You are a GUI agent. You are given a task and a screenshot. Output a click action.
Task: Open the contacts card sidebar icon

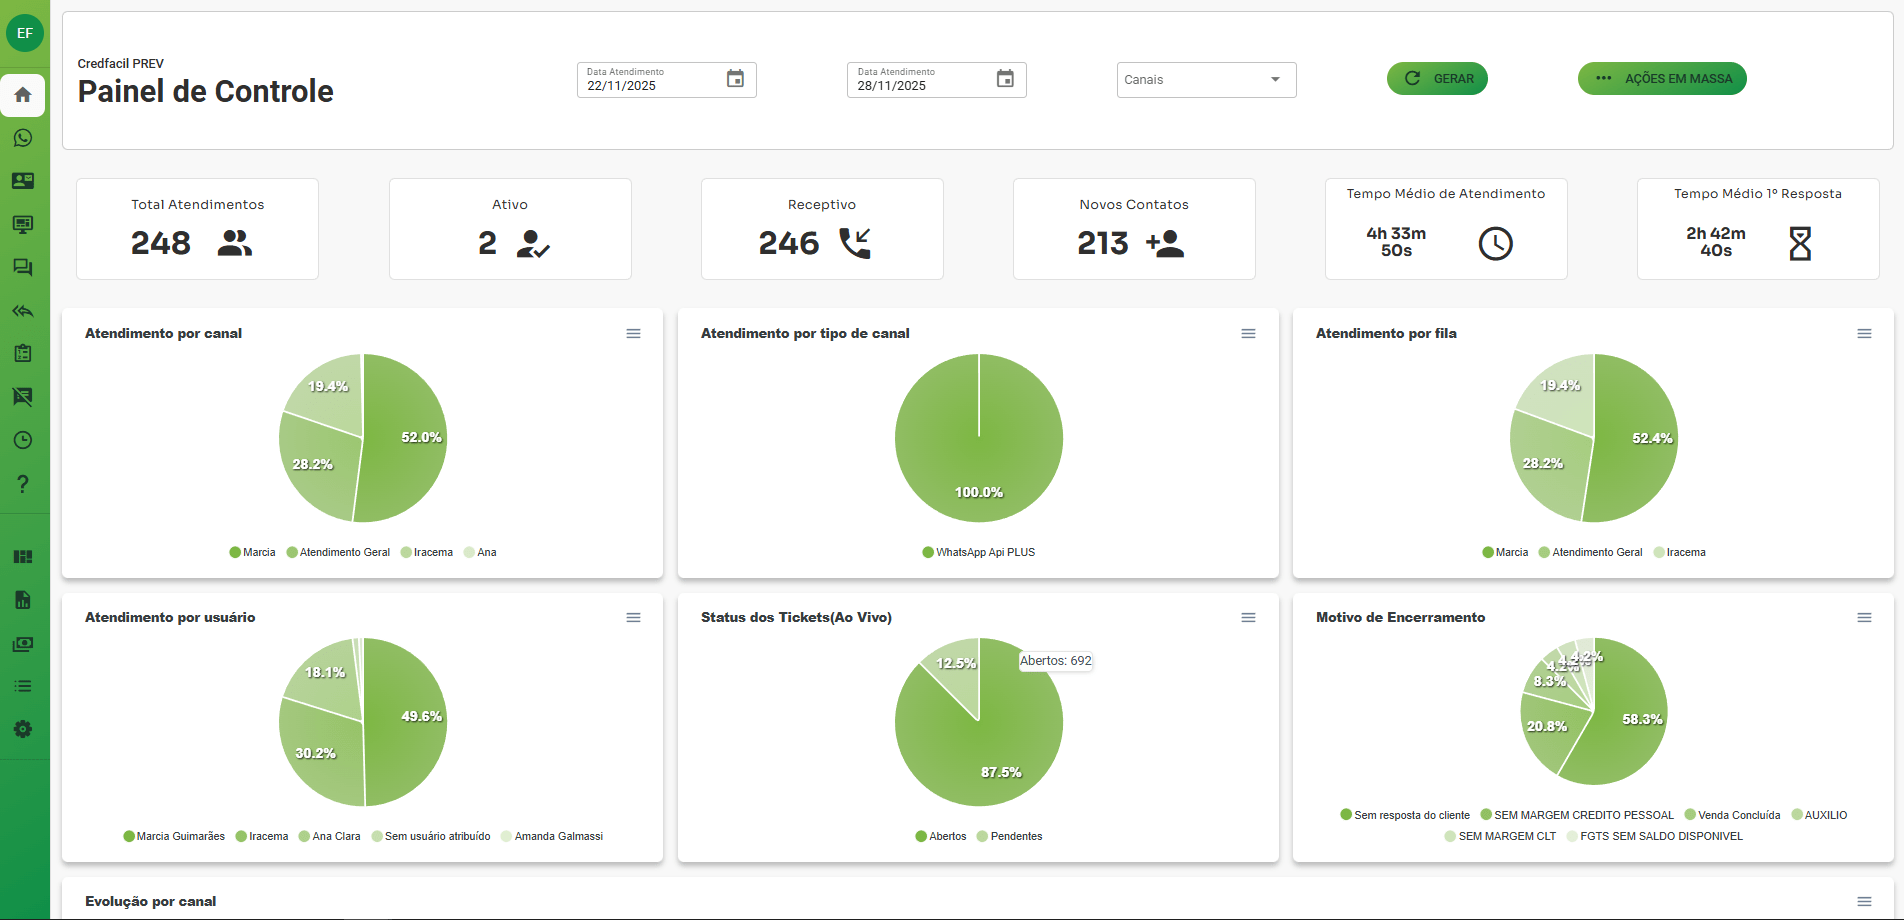(23, 181)
